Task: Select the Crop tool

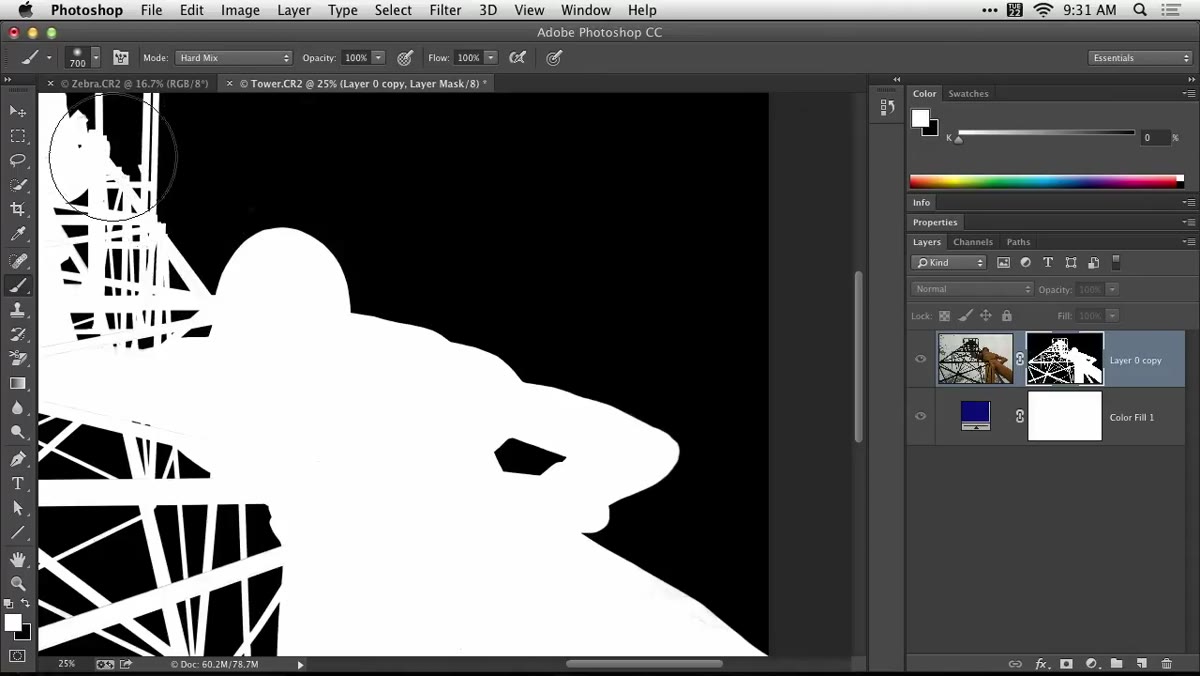Action: [x=18, y=209]
